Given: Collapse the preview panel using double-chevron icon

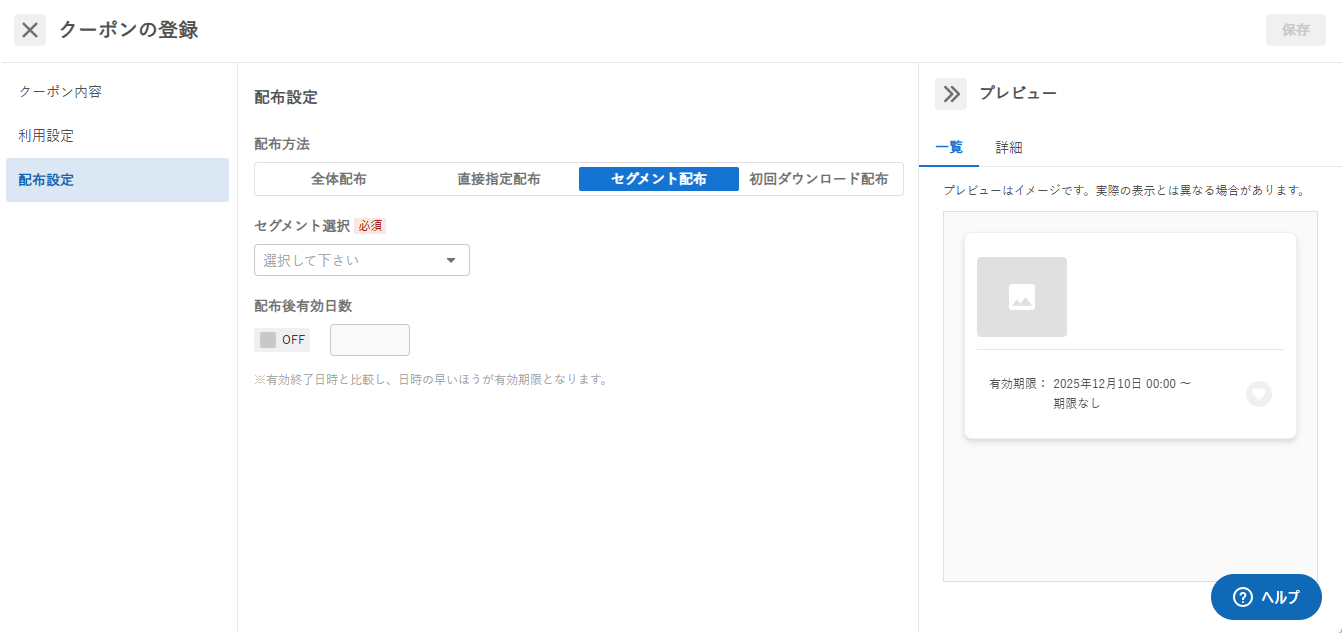Looking at the screenshot, I should (951, 94).
